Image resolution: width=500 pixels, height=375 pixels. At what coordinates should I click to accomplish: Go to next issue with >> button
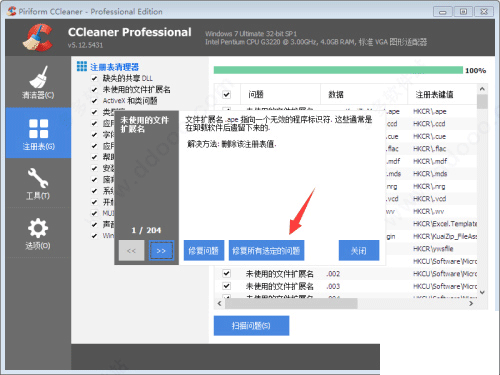pyautogui.click(x=161, y=251)
